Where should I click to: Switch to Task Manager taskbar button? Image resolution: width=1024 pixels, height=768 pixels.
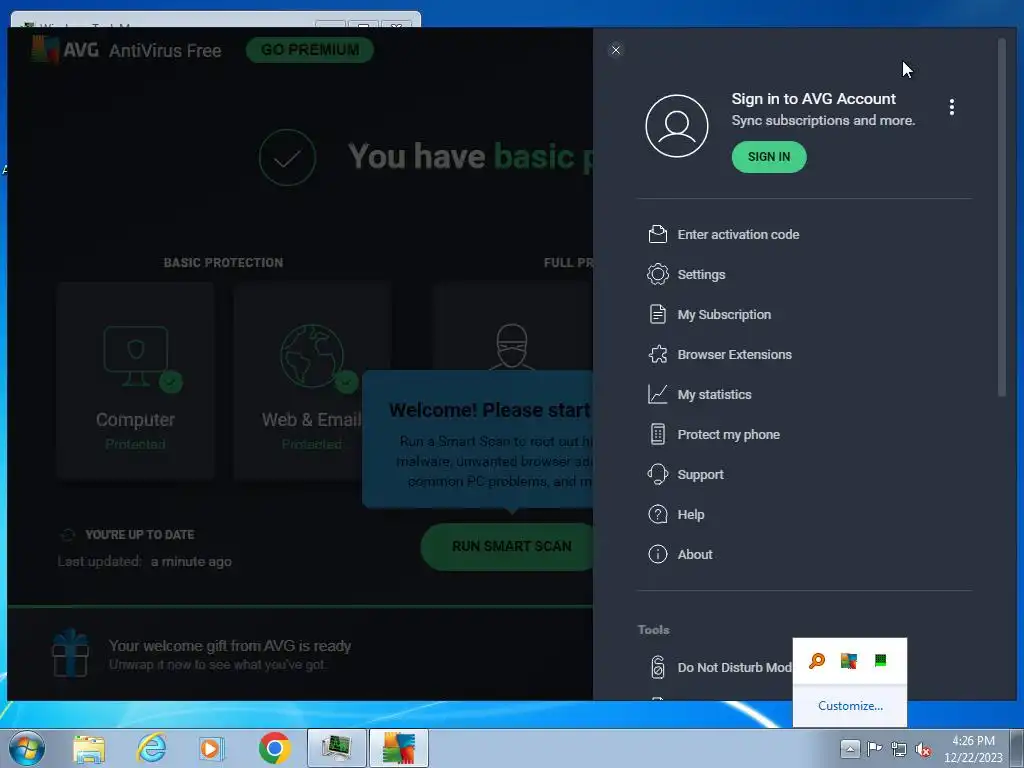tap(336, 748)
